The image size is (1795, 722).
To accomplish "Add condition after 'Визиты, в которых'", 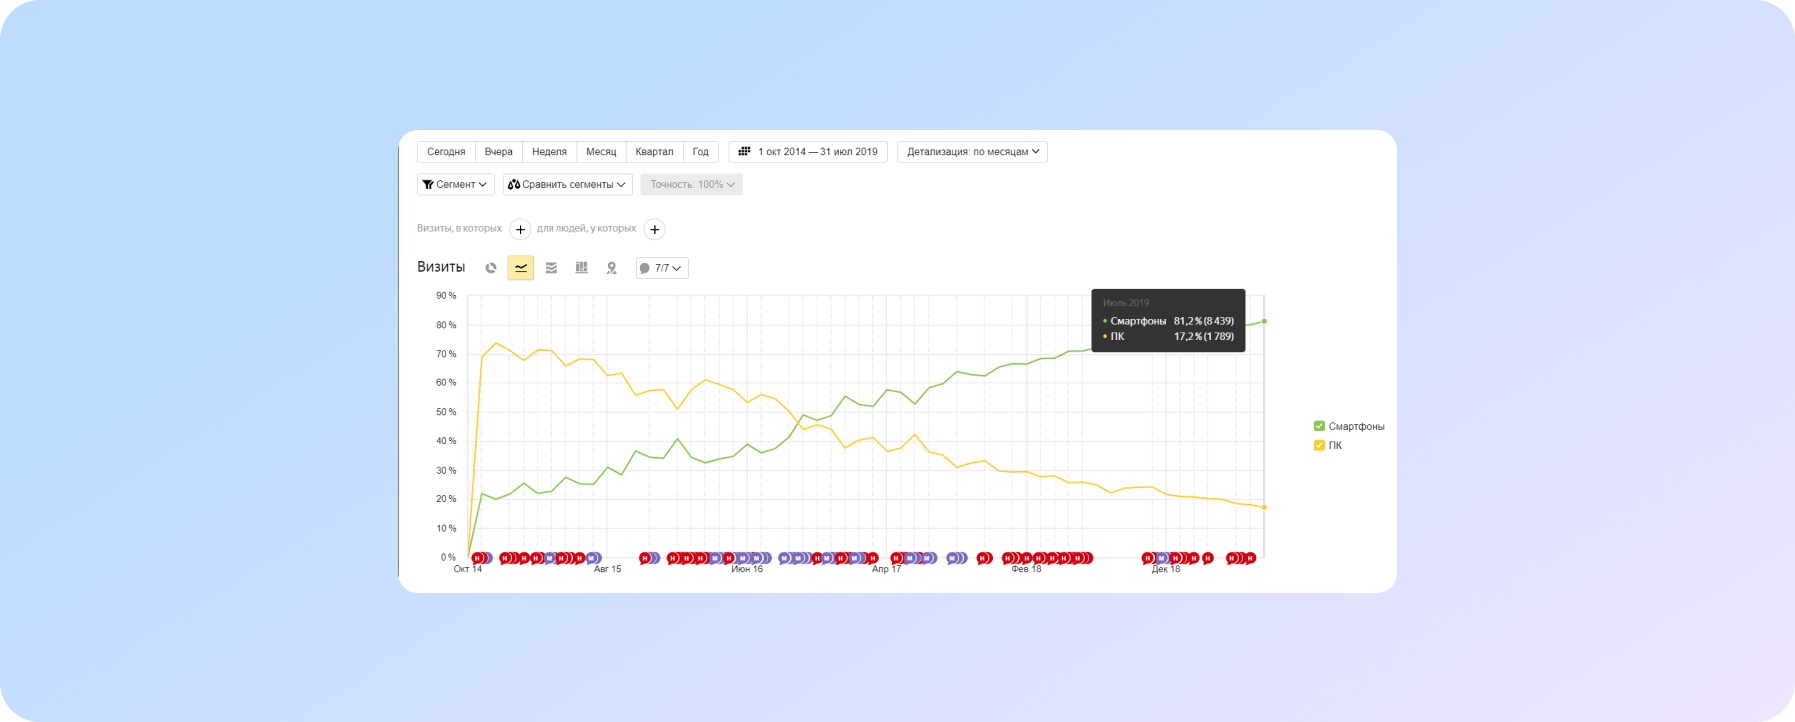I will pos(520,229).
